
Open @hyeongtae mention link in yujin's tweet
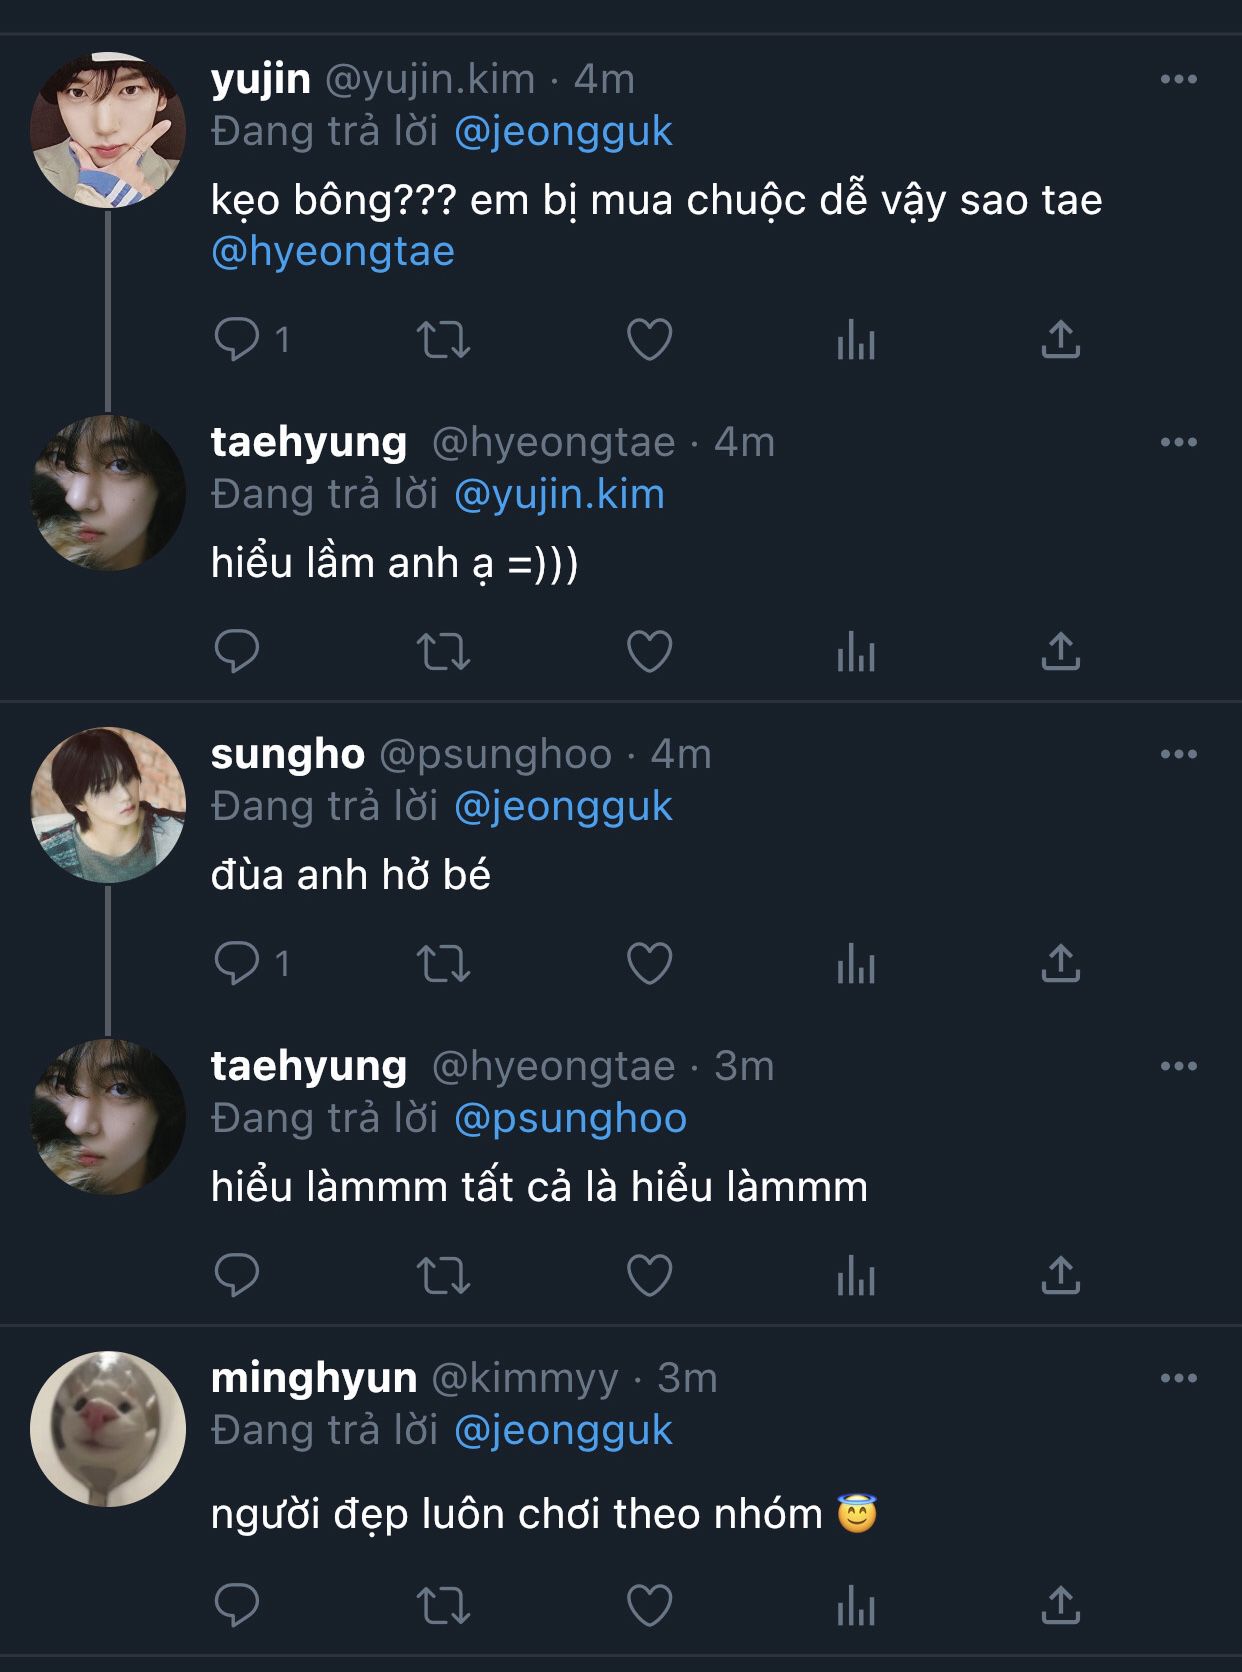333,252
